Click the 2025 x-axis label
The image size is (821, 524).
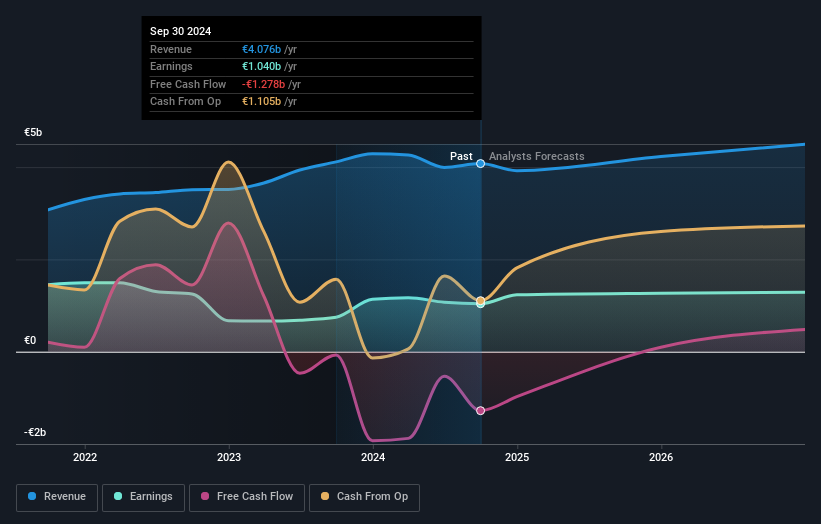517,457
